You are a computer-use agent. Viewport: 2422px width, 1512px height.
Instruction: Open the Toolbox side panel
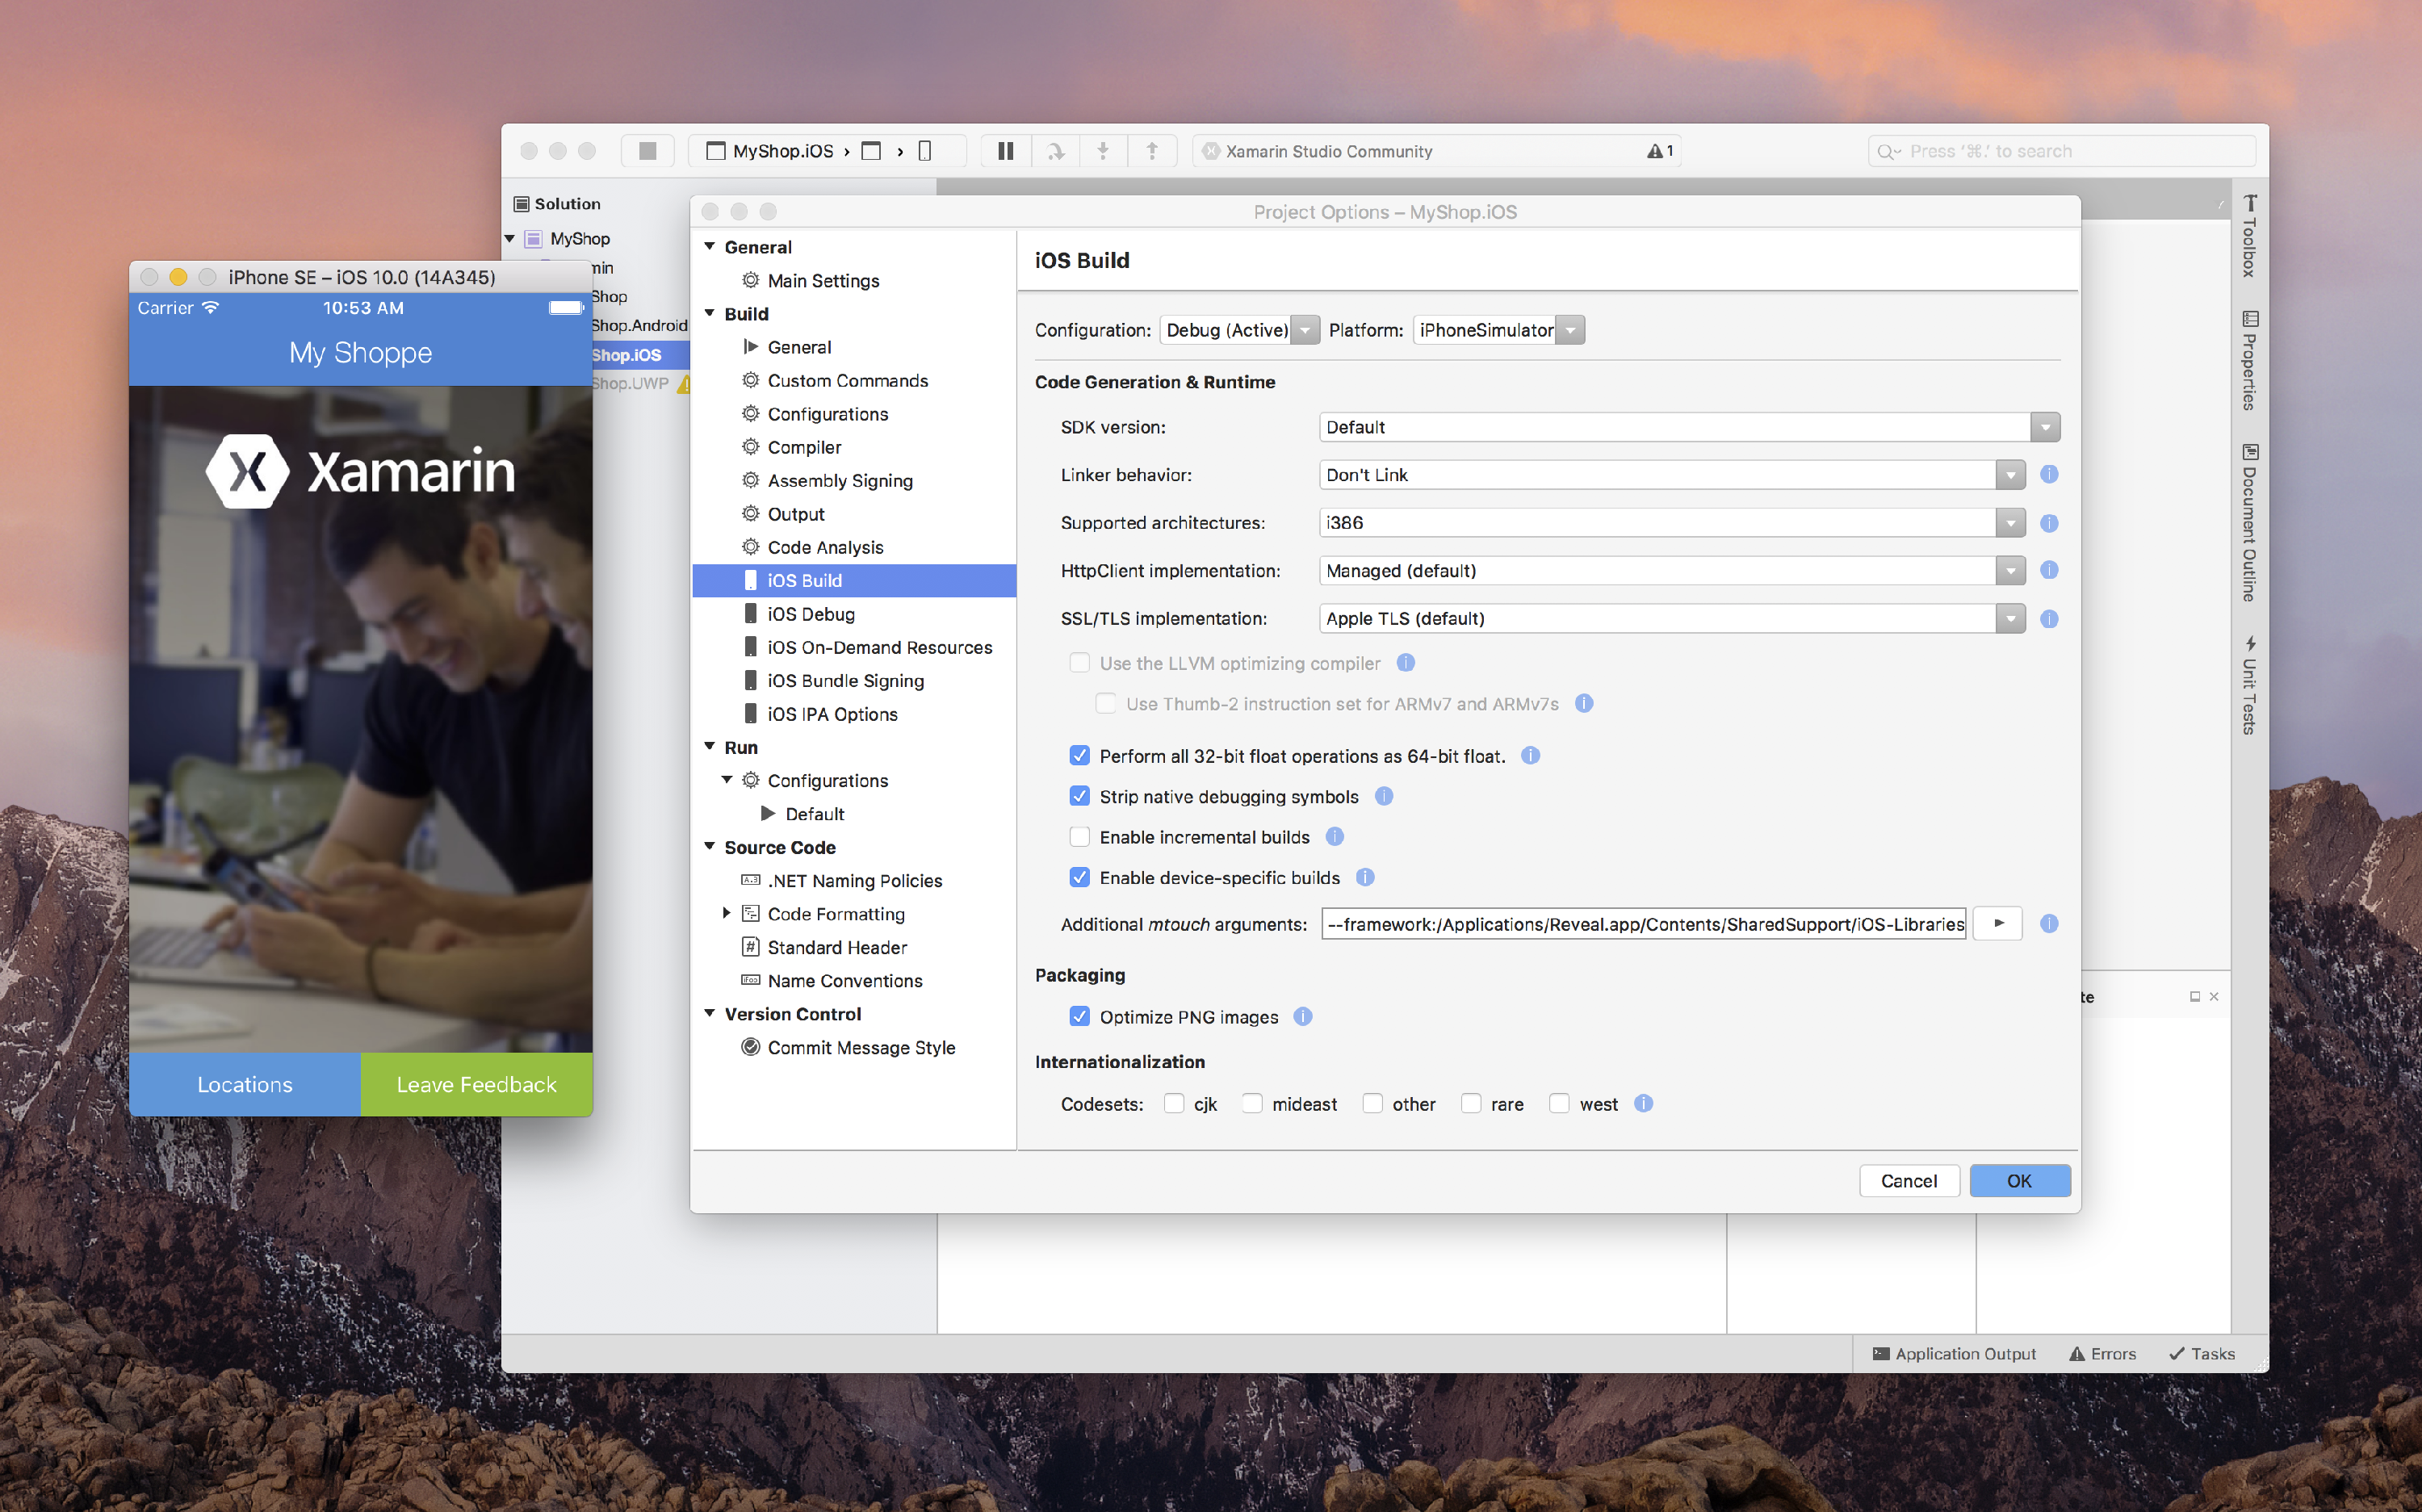tap(2249, 236)
